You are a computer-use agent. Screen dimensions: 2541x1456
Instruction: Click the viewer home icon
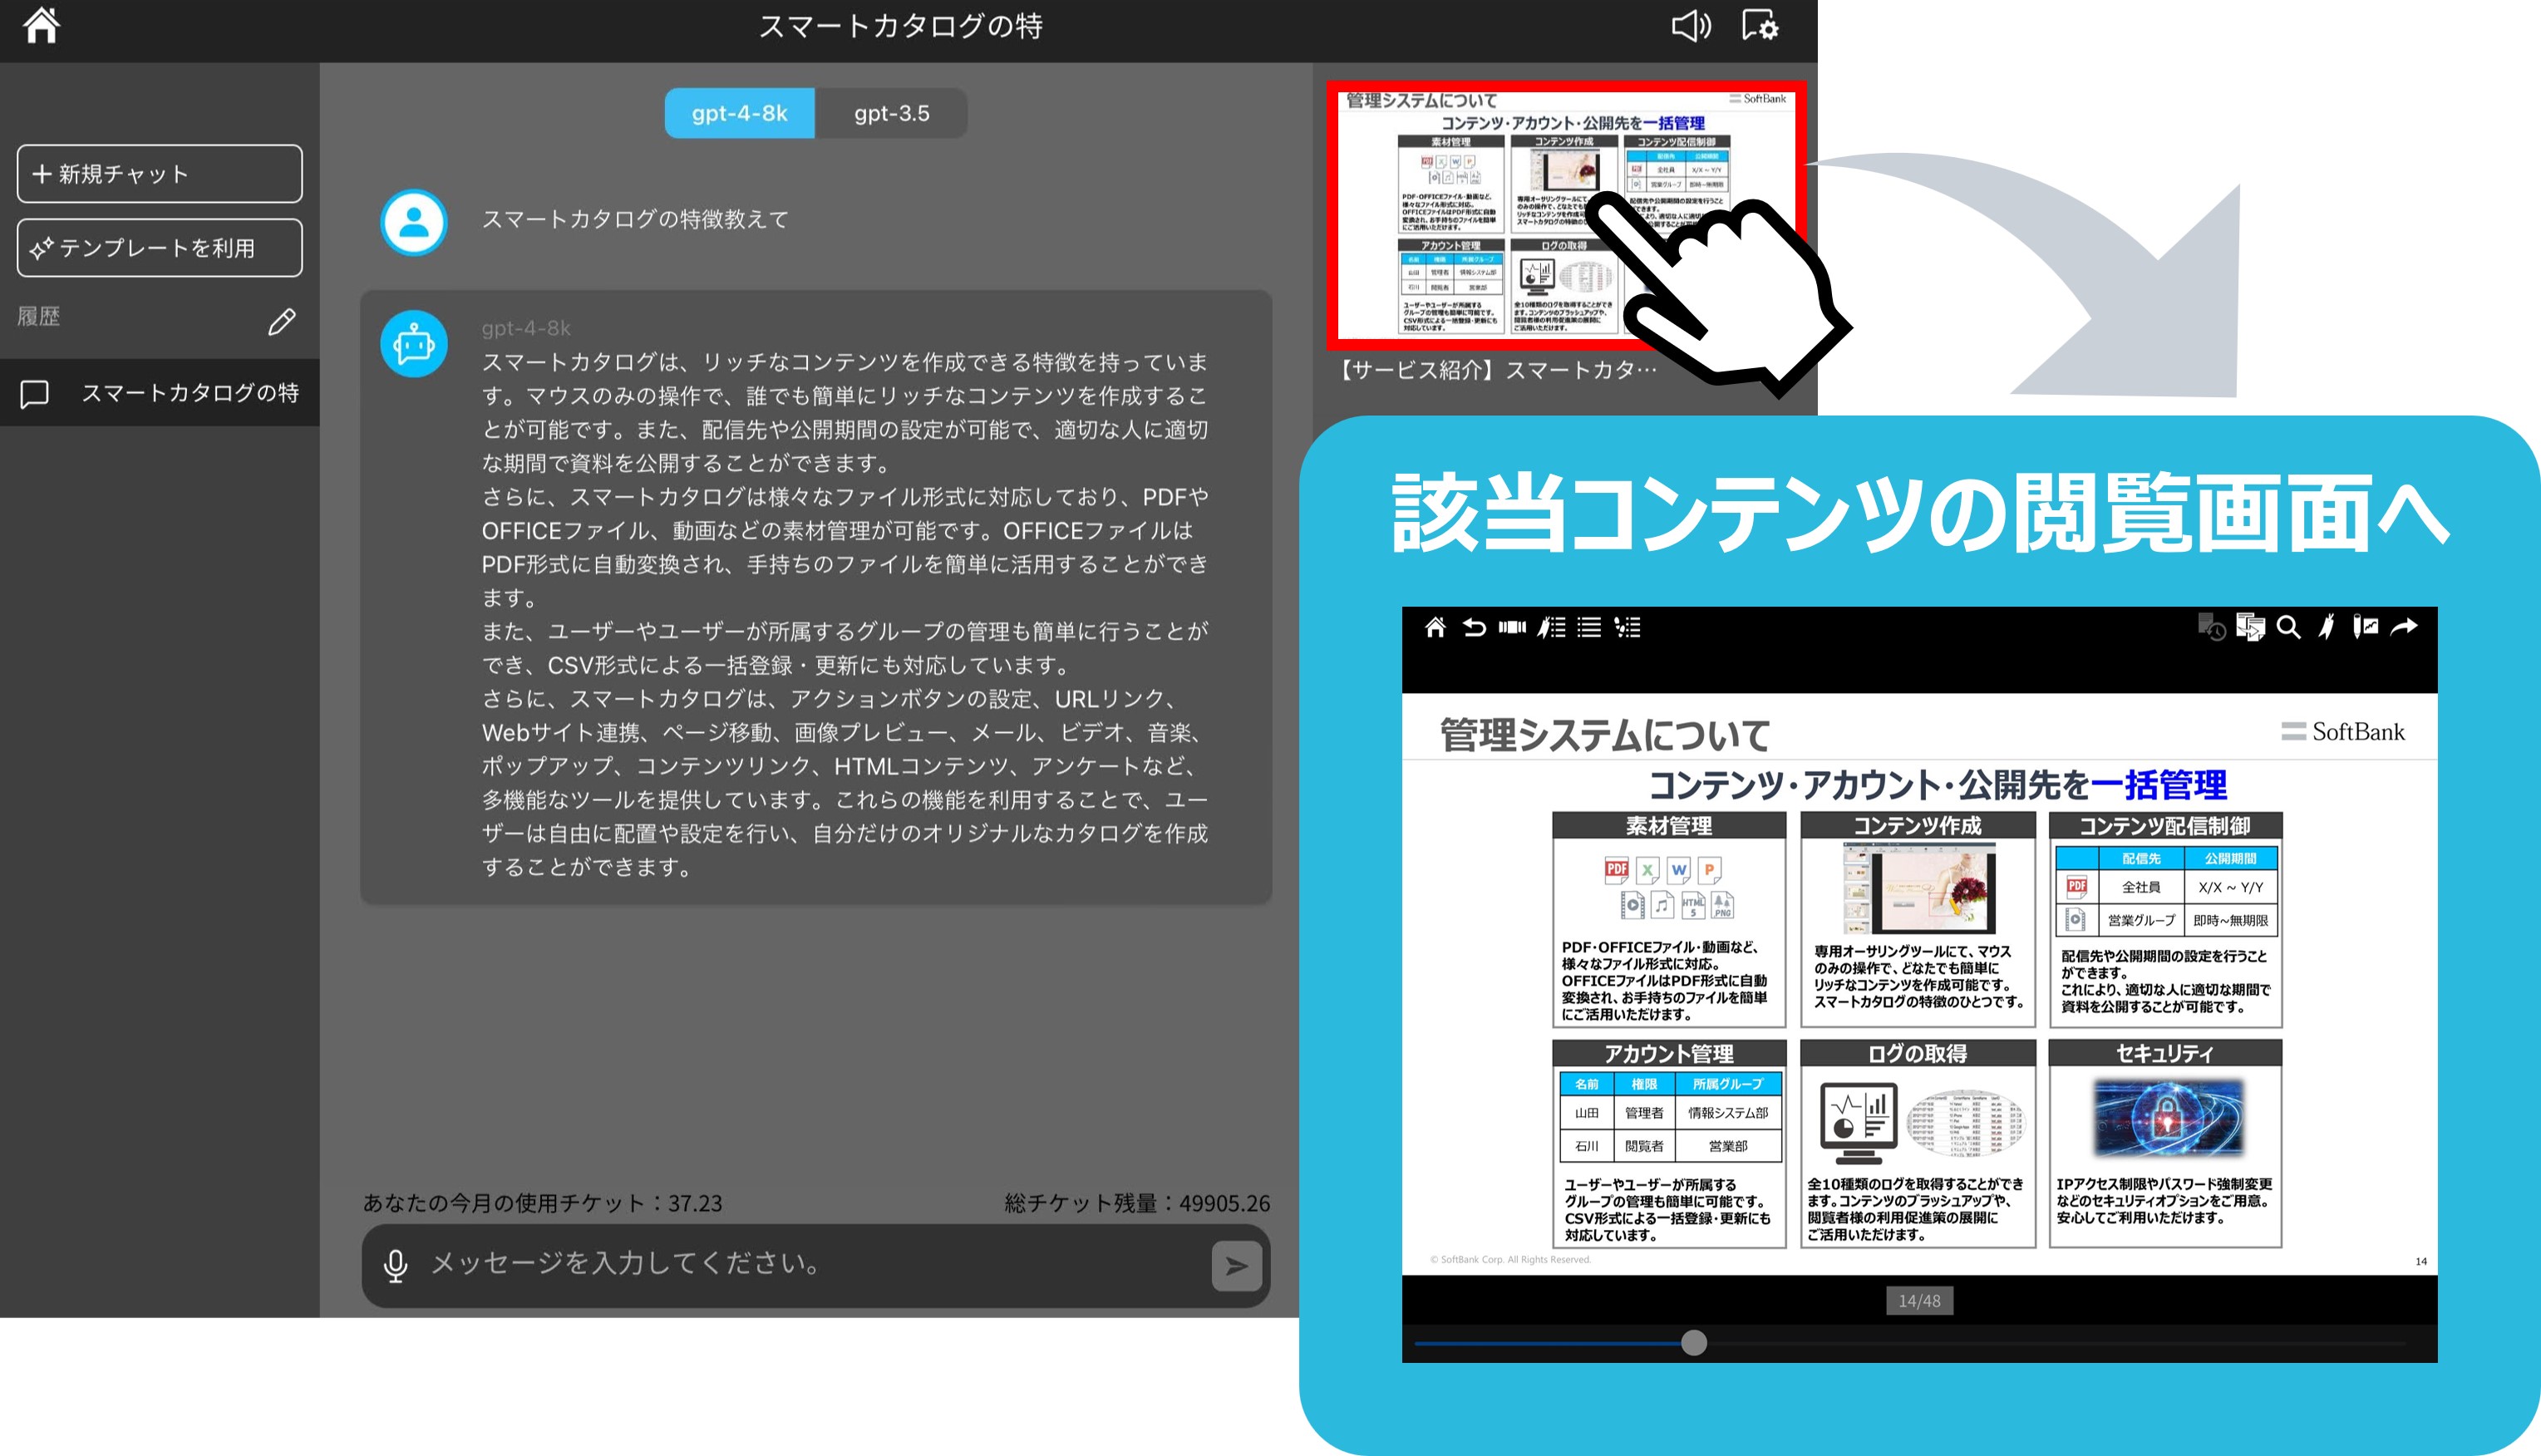pos(1435,627)
